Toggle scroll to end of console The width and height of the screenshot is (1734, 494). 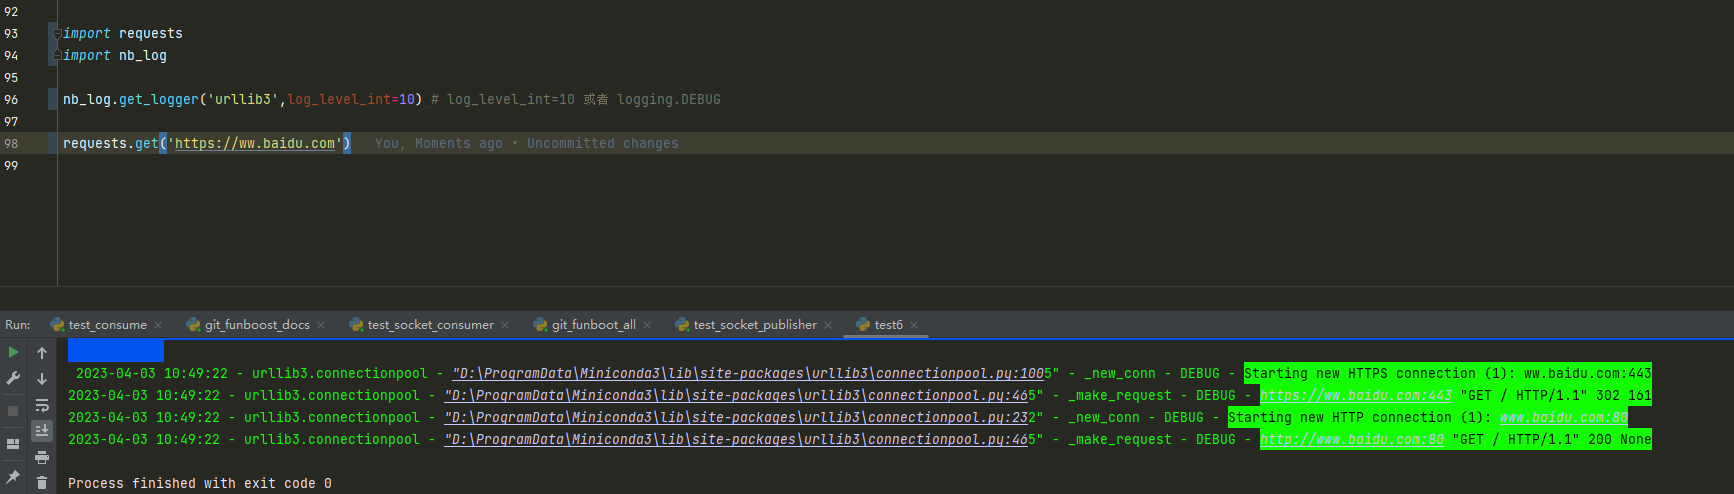pos(42,431)
